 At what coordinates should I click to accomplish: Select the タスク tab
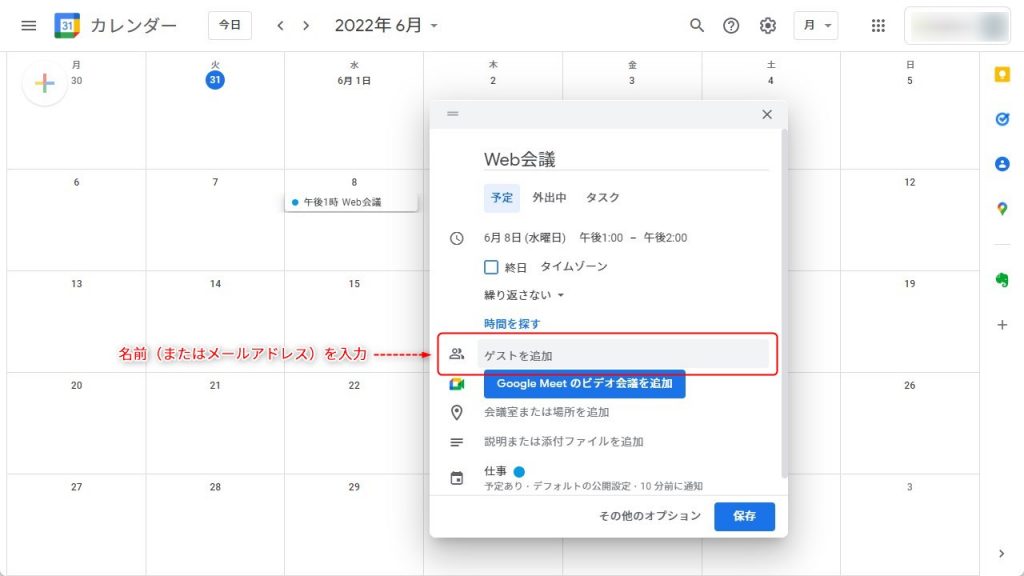(x=602, y=197)
